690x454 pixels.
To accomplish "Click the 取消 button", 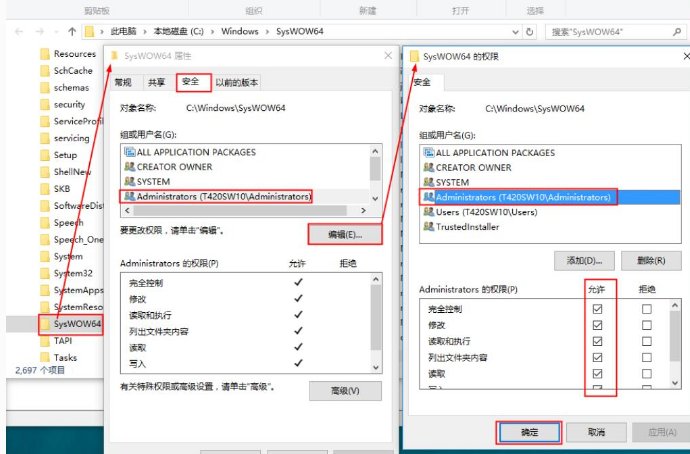I will click(x=596, y=432).
